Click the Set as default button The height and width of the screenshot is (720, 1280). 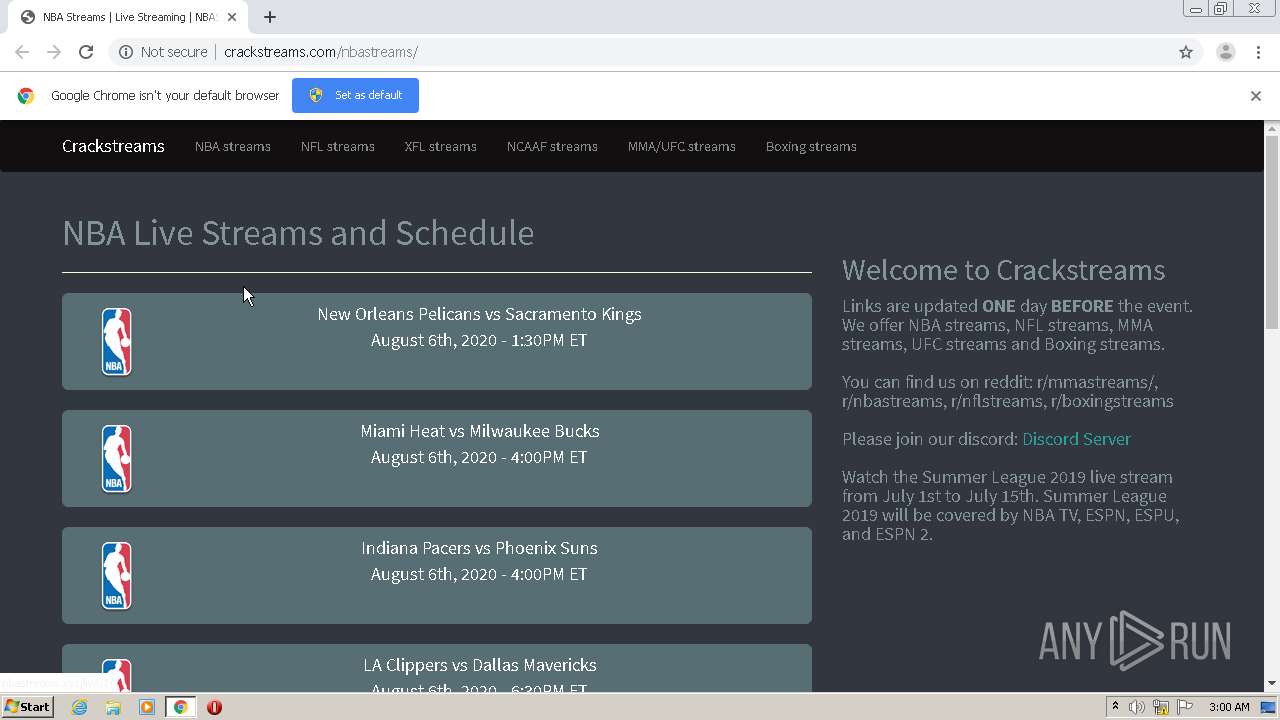point(355,95)
